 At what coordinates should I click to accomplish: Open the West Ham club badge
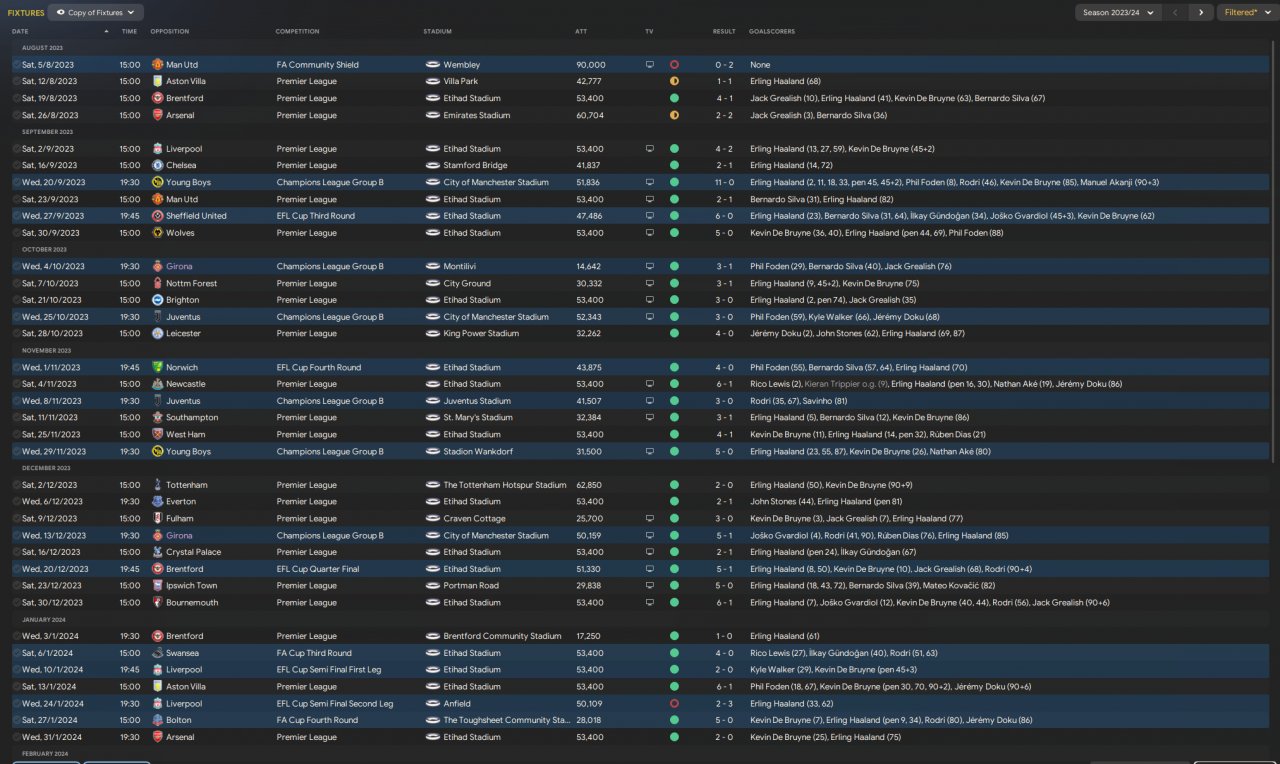[x=157, y=434]
